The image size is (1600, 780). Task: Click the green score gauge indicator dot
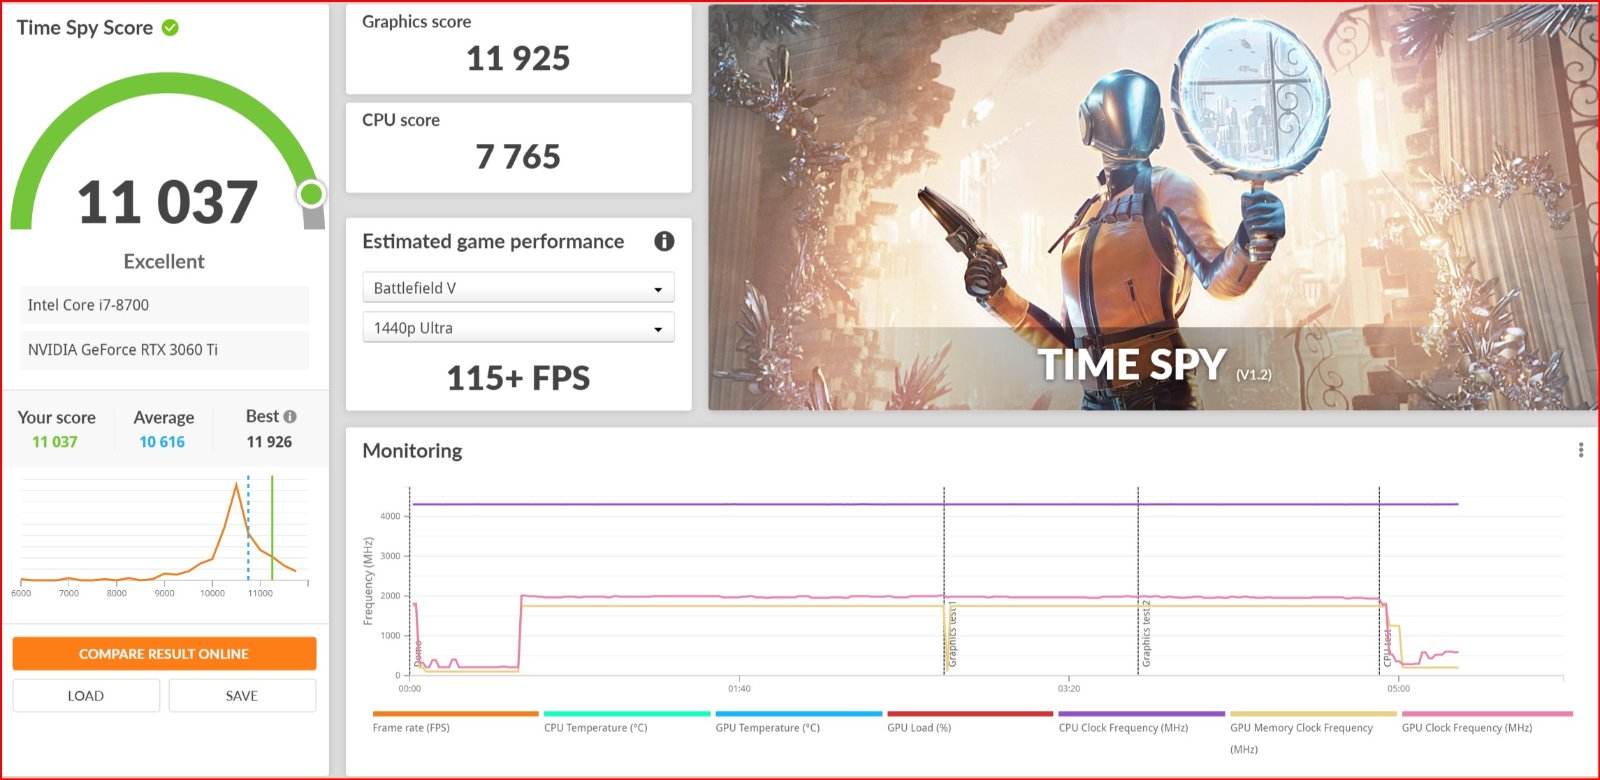312,194
